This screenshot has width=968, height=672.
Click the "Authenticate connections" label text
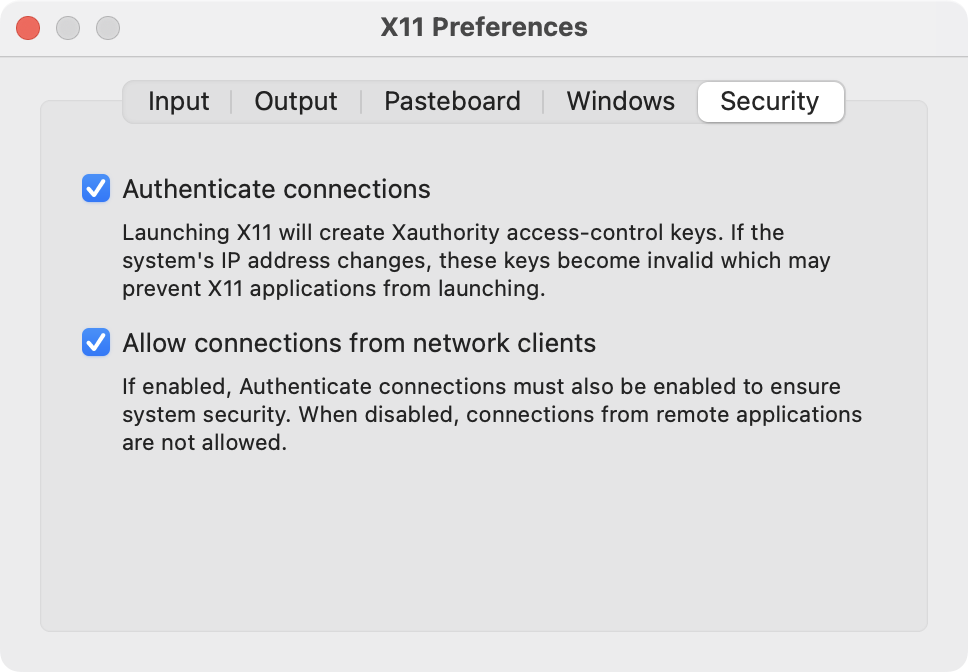(276, 189)
